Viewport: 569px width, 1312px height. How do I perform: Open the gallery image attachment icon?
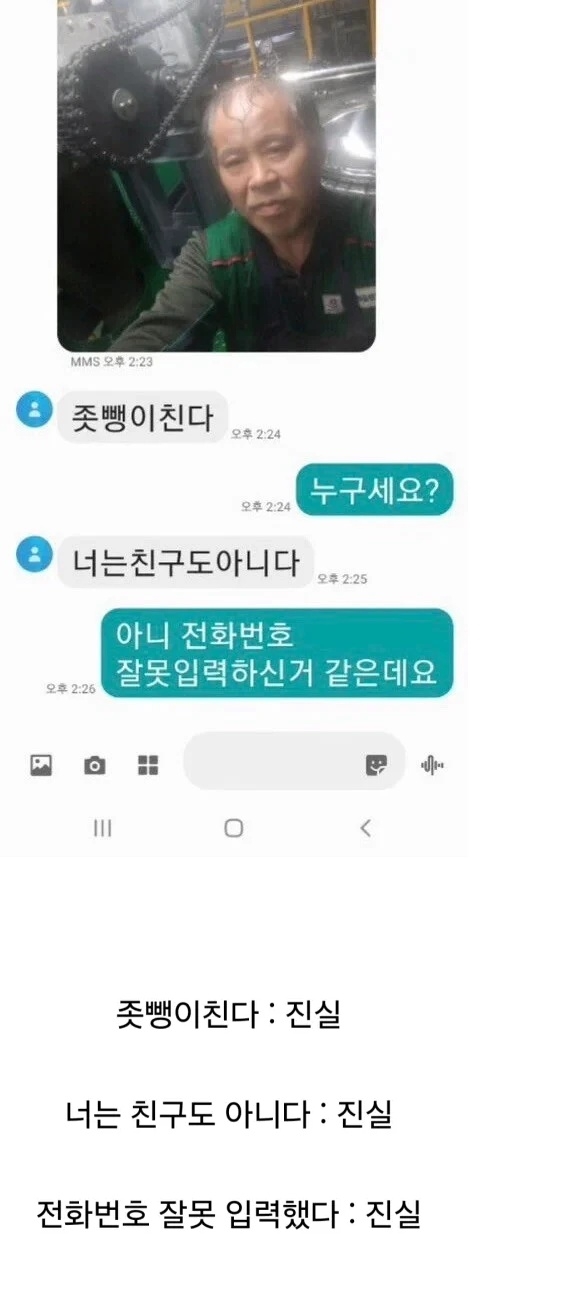pyautogui.click(x=41, y=766)
